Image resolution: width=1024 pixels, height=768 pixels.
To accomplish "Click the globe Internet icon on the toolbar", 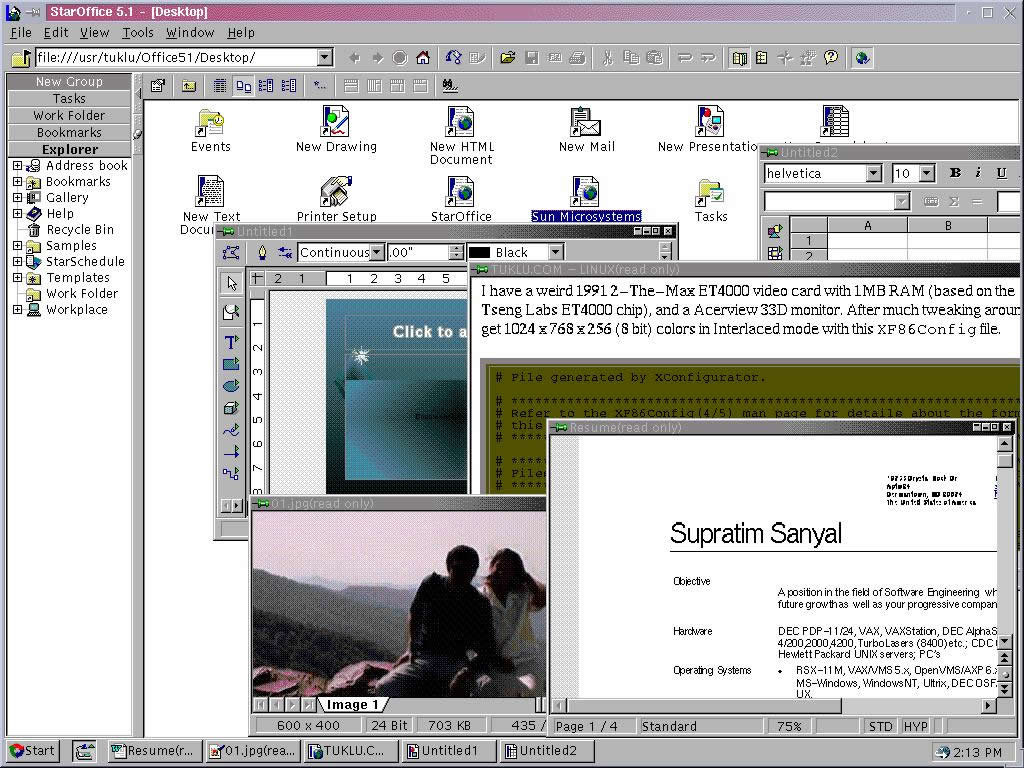I will coord(862,58).
